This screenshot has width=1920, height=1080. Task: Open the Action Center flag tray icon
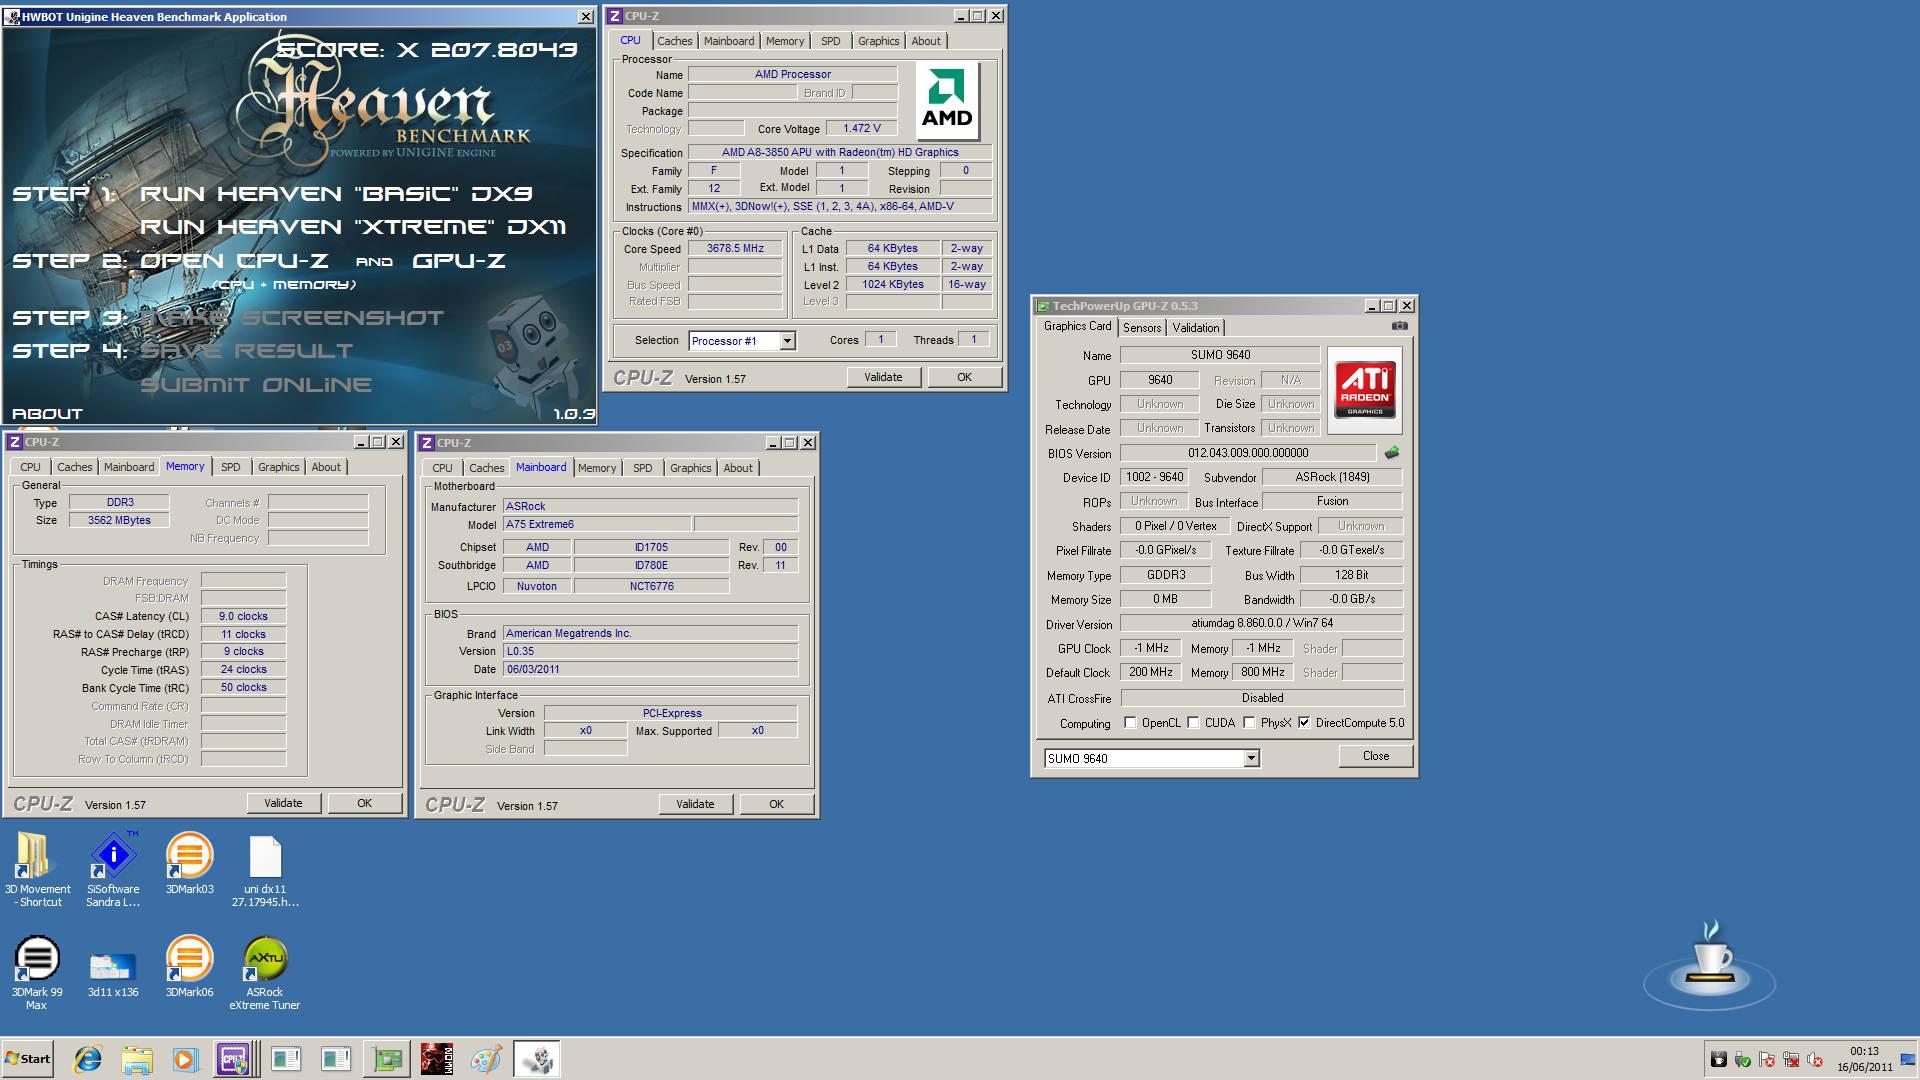coord(1766,1059)
